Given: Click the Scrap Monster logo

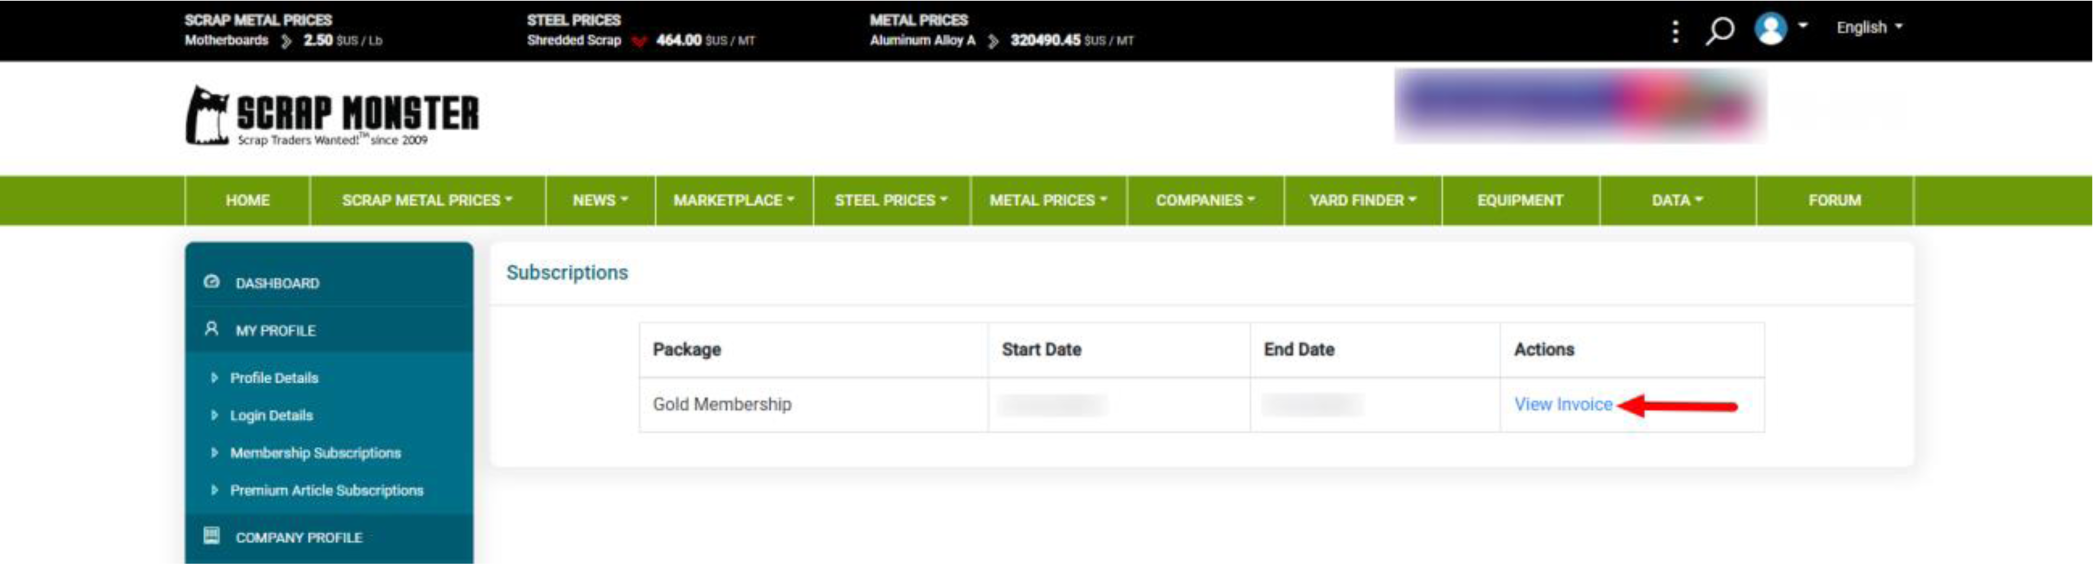Looking at the screenshot, I should 332,116.
